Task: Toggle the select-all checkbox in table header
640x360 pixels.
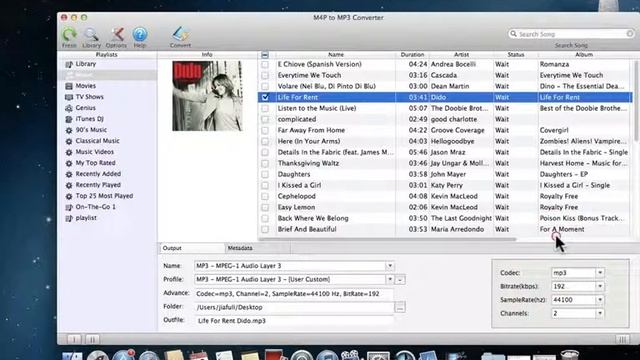Action: [265, 55]
